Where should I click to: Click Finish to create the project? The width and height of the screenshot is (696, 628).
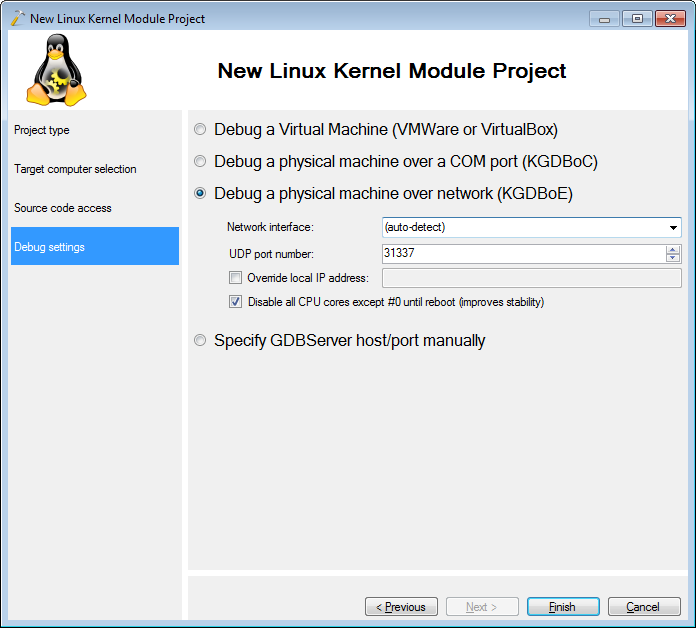pyautogui.click(x=563, y=606)
